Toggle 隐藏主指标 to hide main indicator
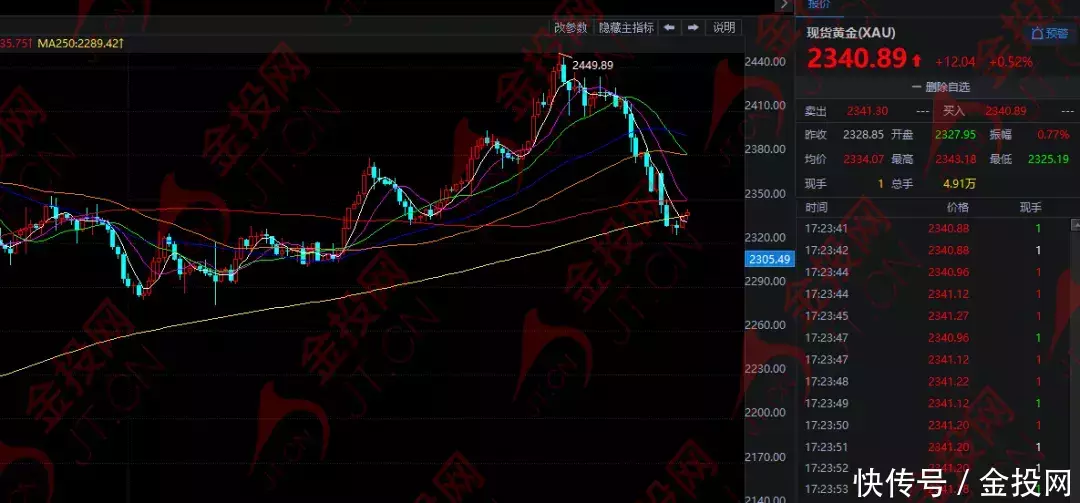The image size is (1080, 503). point(626,28)
